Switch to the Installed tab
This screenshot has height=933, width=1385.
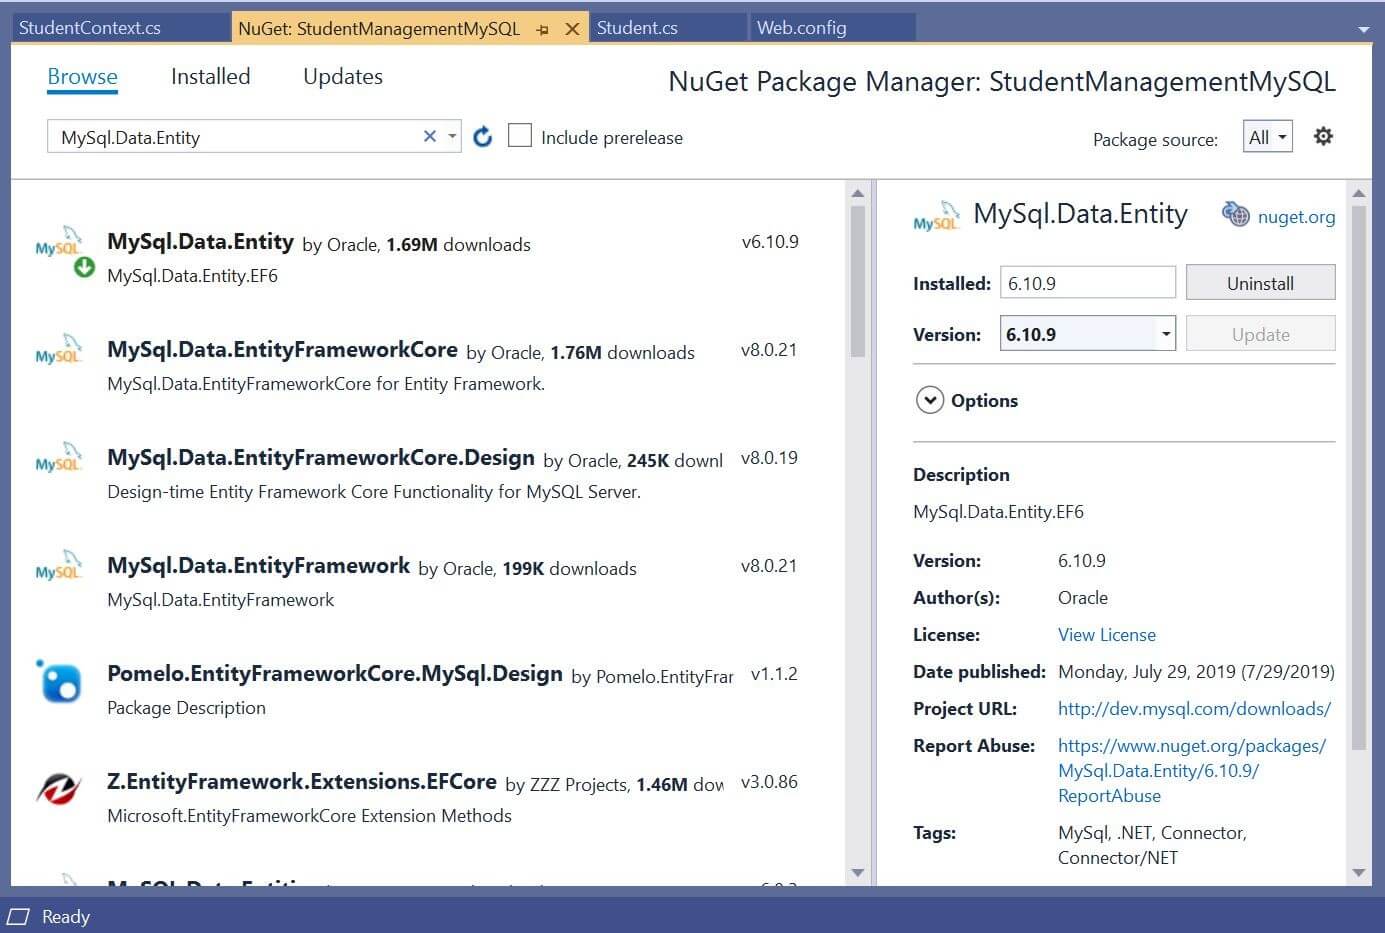[x=210, y=77]
